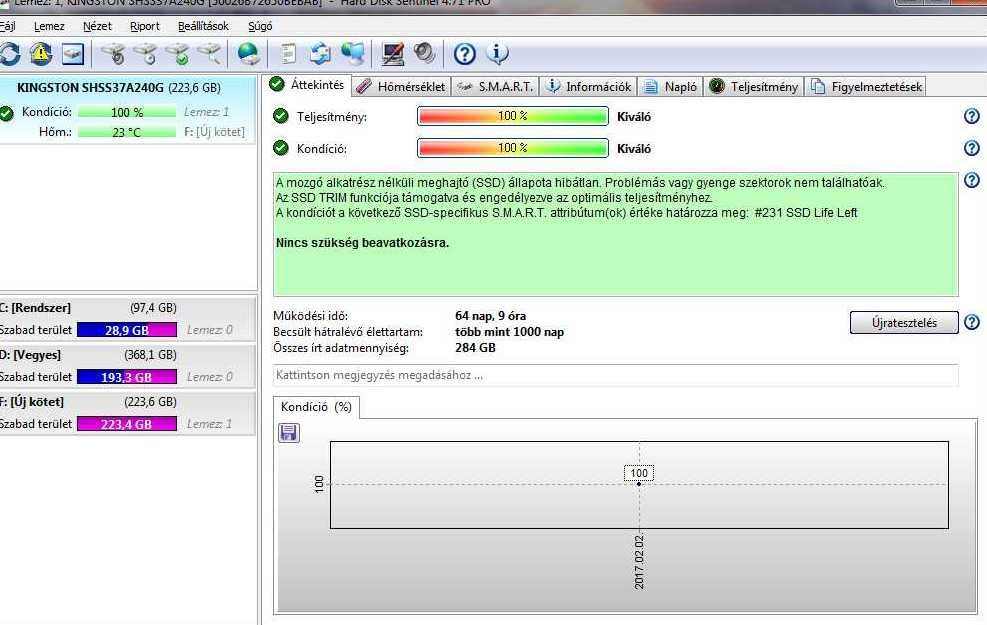Select the D: [Vegyes] partition

click(128, 366)
